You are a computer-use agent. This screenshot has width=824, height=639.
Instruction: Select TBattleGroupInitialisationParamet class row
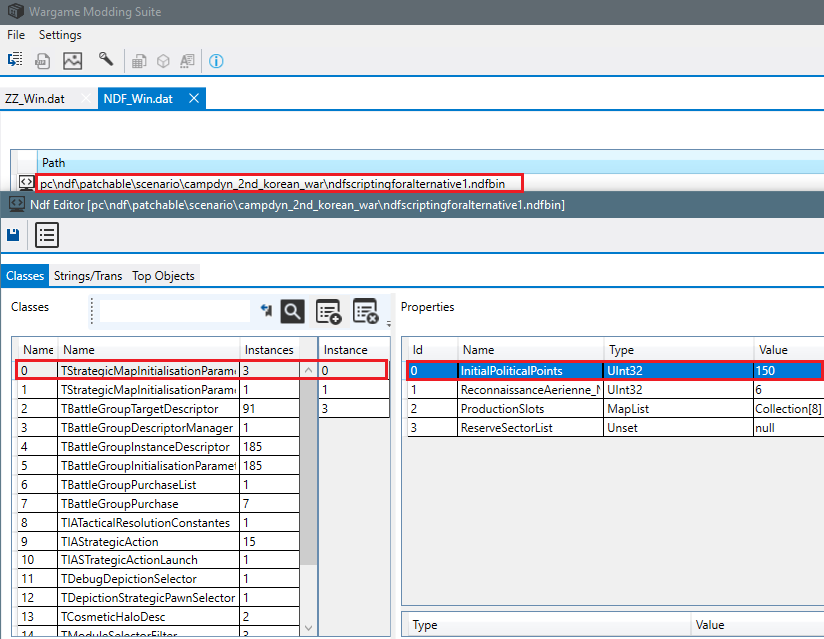click(x=158, y=466)
